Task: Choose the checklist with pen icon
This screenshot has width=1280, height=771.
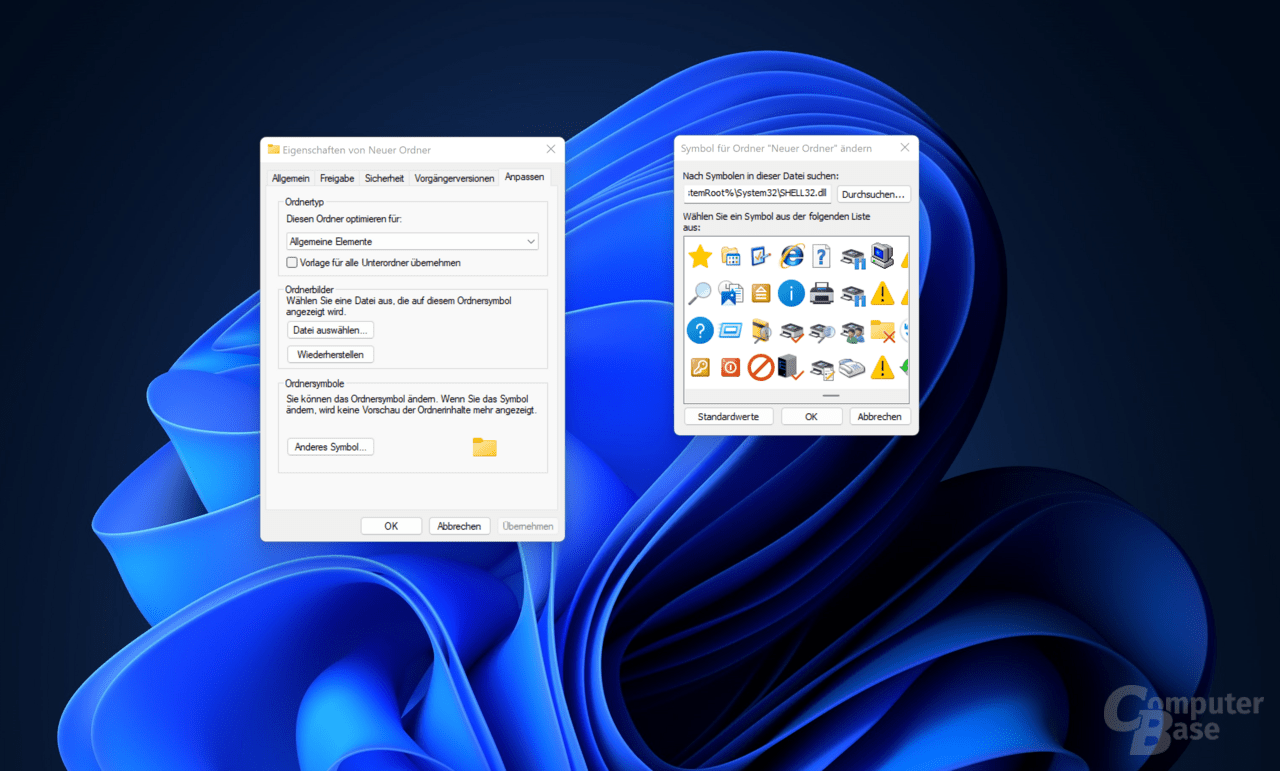Action: pos(761,257)
